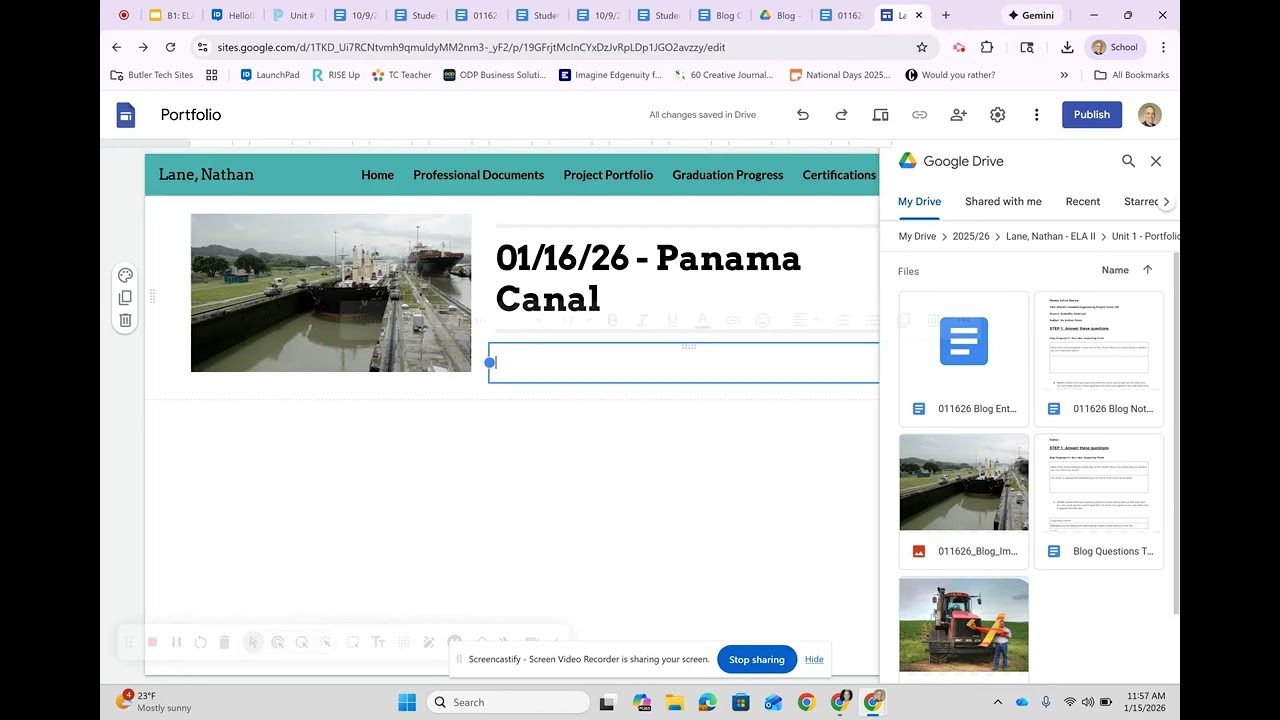Go to Lane, Nathan - ELA II breadcrumb

1050,236
